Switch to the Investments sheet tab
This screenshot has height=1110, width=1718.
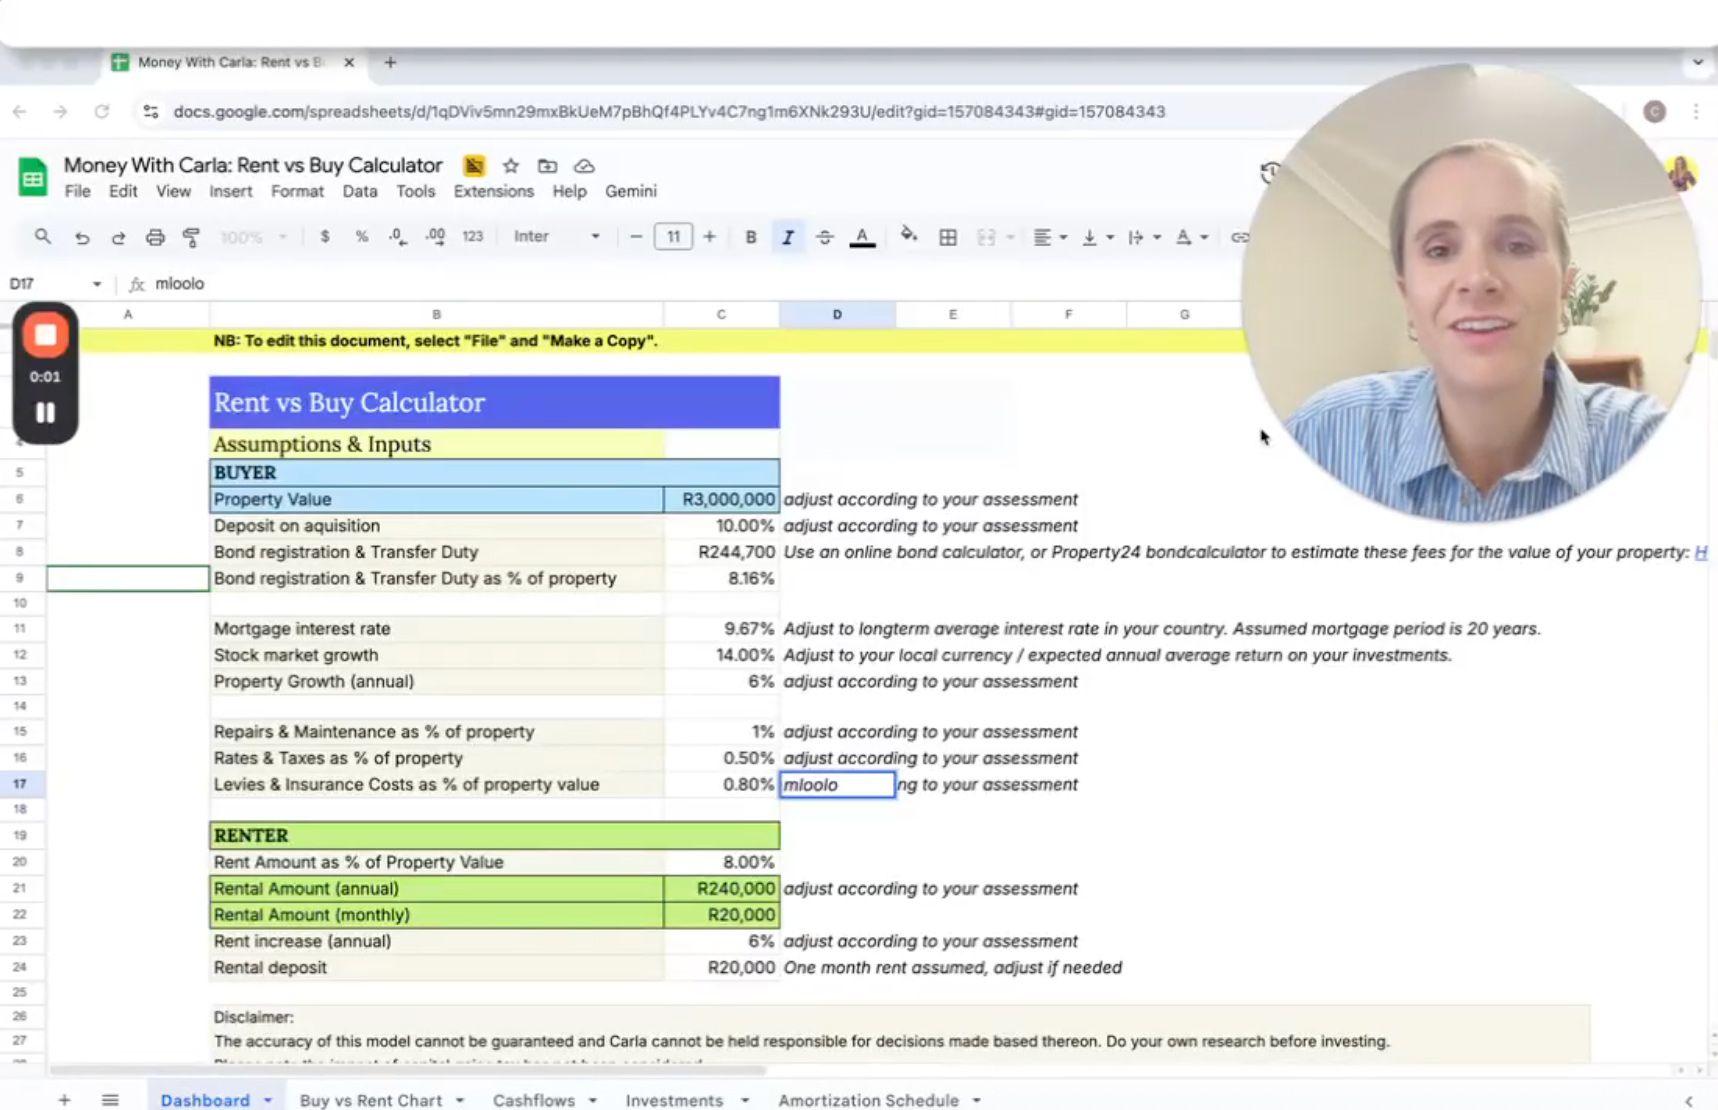pyautogui.click(x=674, y=1100)
